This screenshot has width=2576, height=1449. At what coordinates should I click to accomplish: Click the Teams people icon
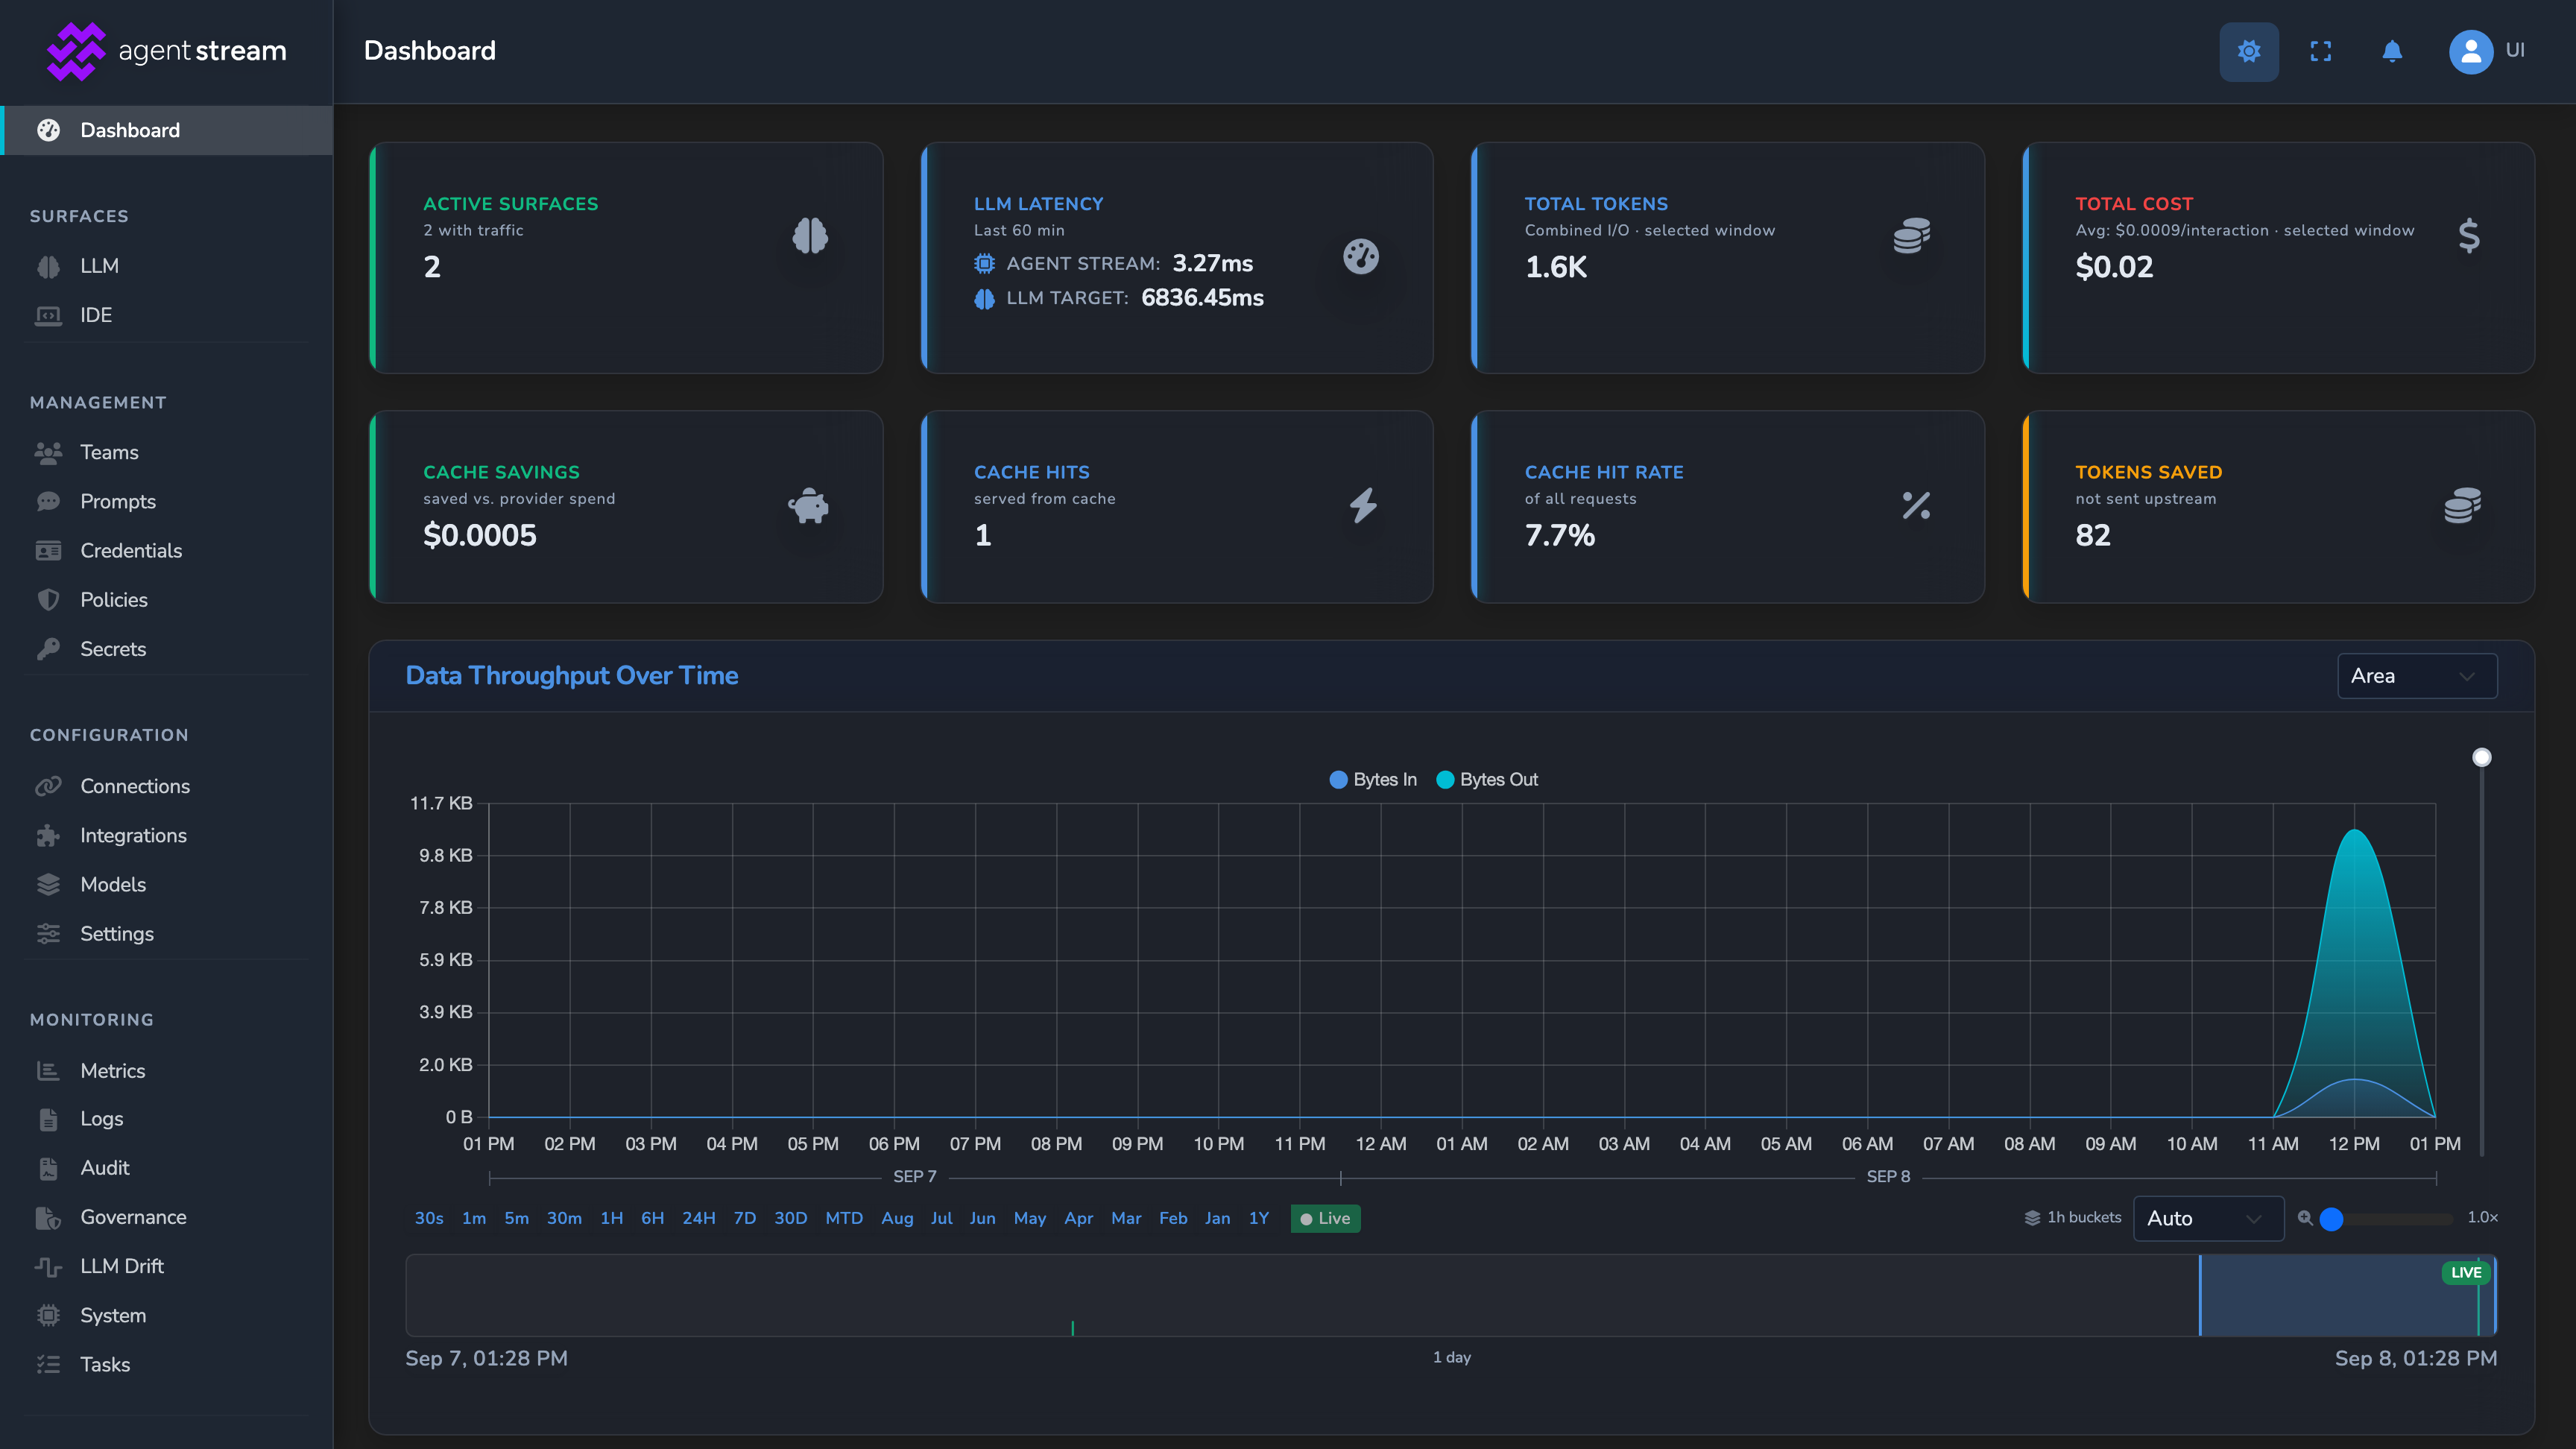pyautogui.click(x=48, y=452)
